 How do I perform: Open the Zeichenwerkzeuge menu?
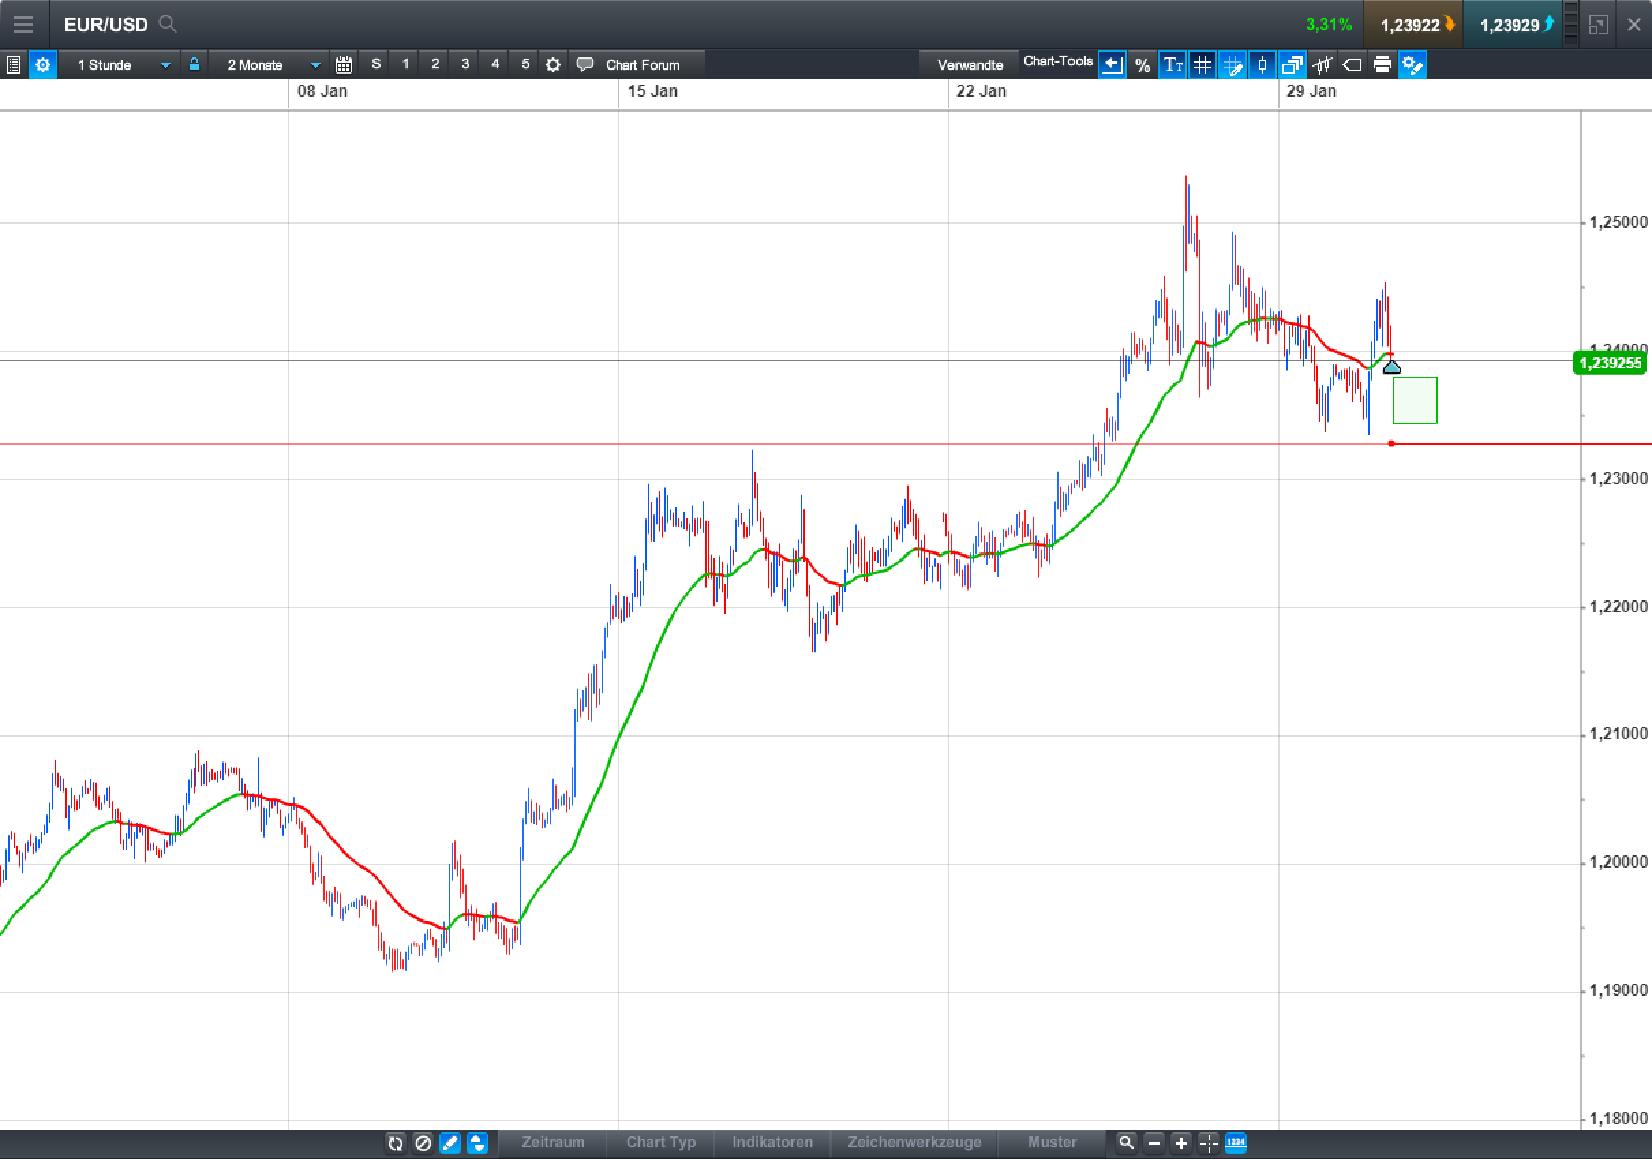click(915, 1142)
